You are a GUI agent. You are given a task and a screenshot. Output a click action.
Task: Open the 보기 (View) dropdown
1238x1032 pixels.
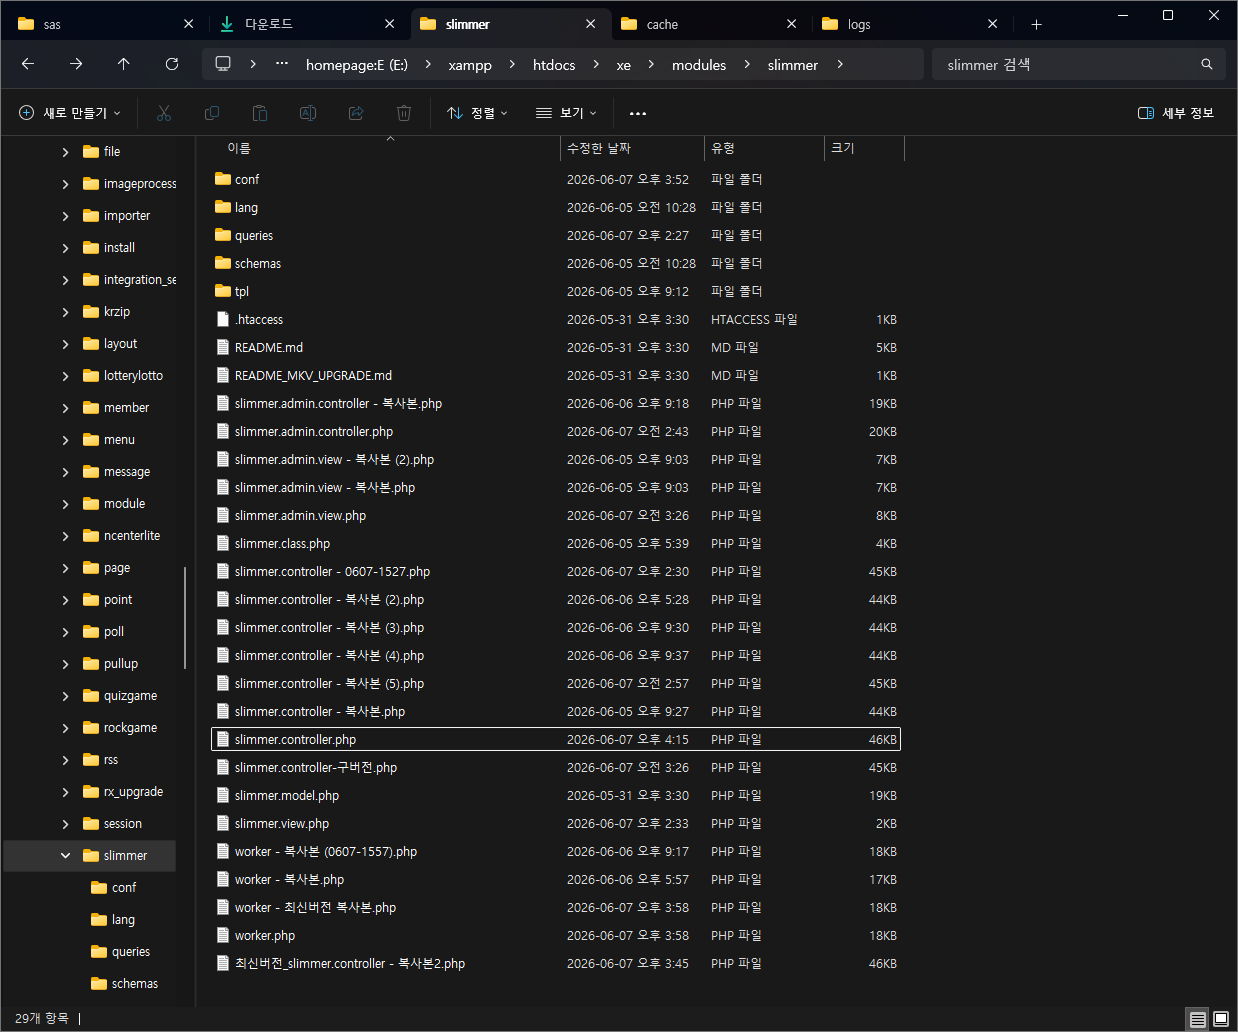click(566, 113)
